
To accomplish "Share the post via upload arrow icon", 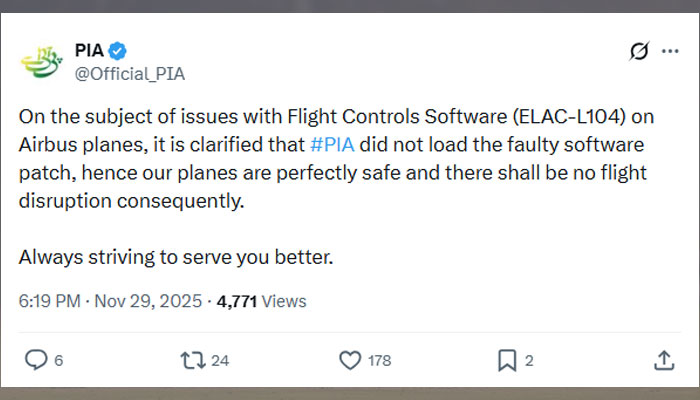I will tap(663, 359).
